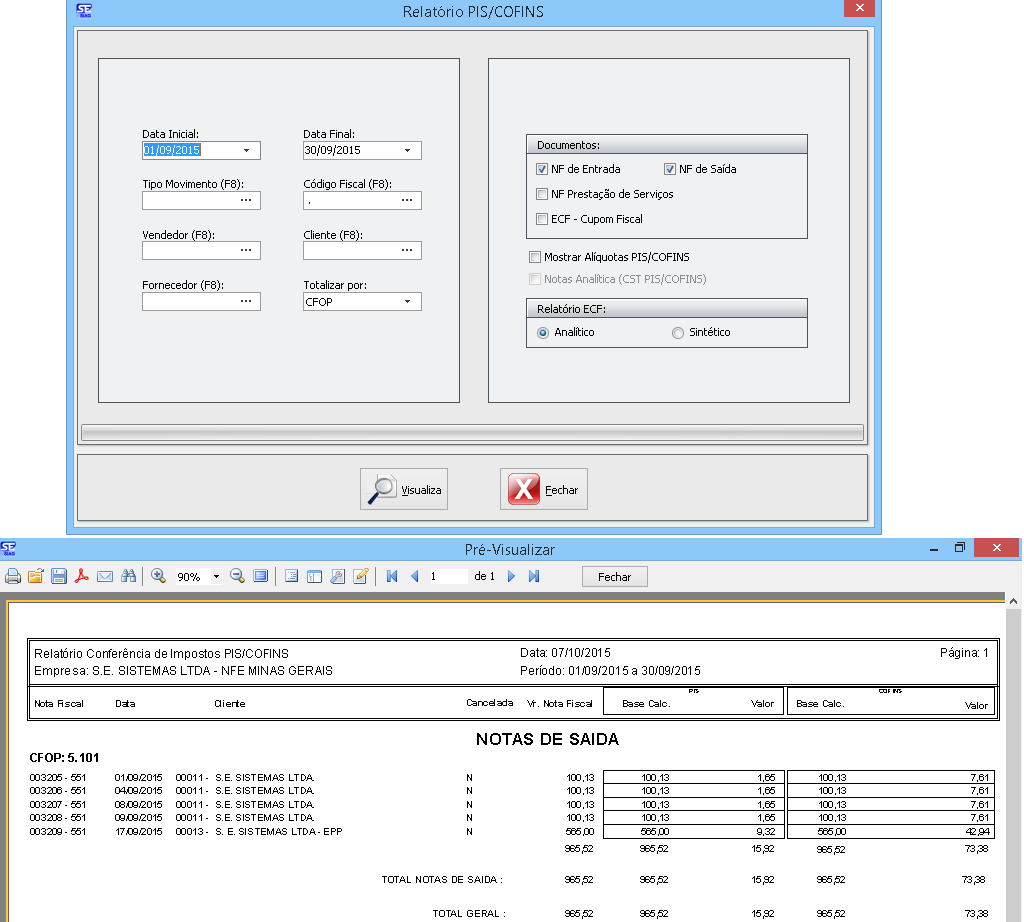Export the report to PDF
Viewport: 1024px width, 922px height.
click(82, 576)
